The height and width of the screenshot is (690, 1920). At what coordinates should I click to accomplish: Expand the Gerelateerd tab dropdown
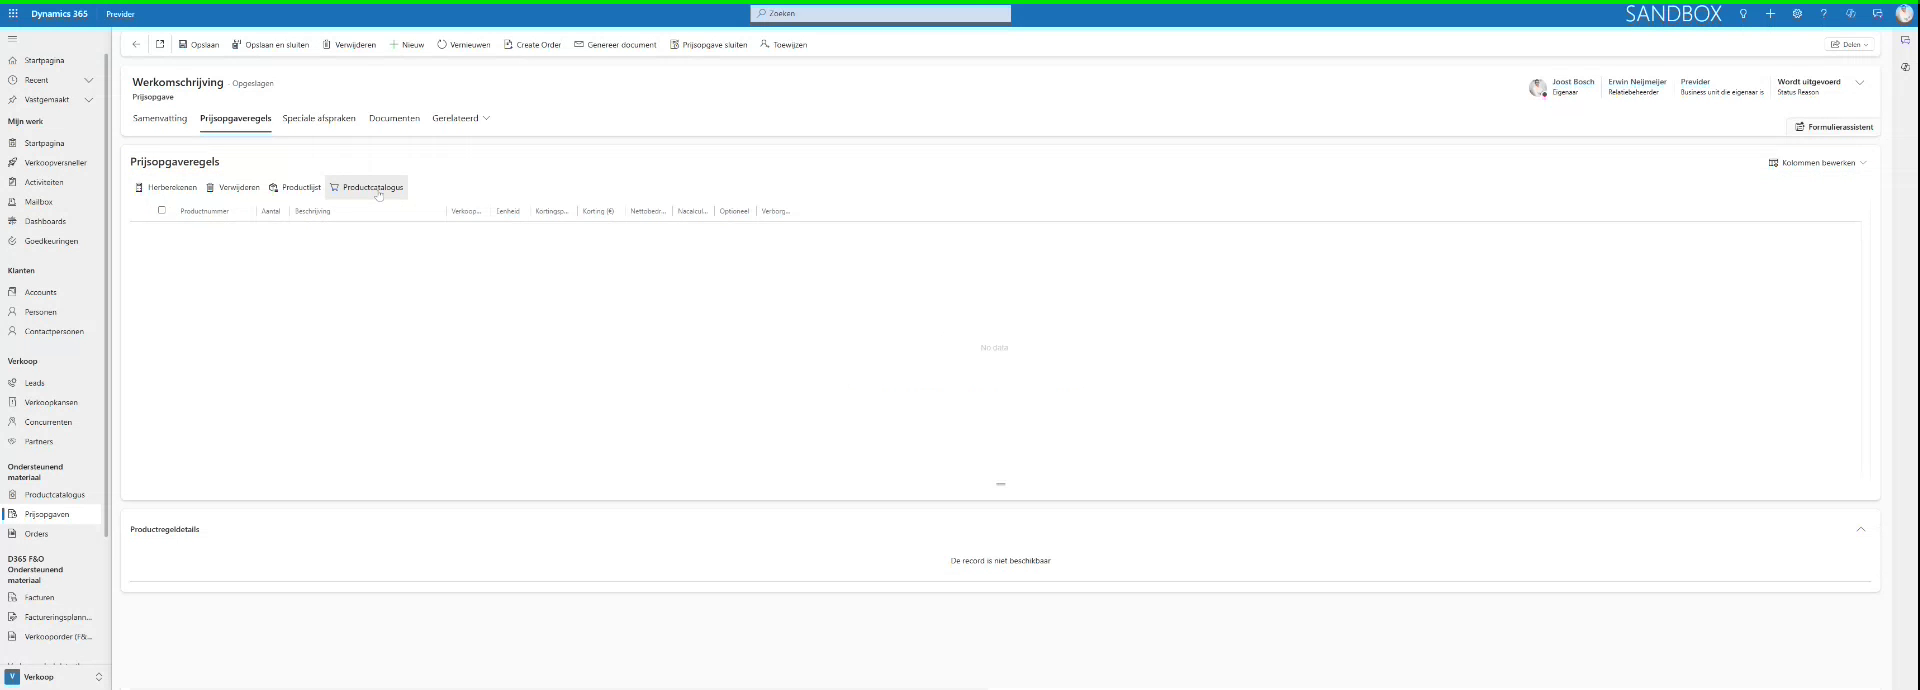point(461,118)
